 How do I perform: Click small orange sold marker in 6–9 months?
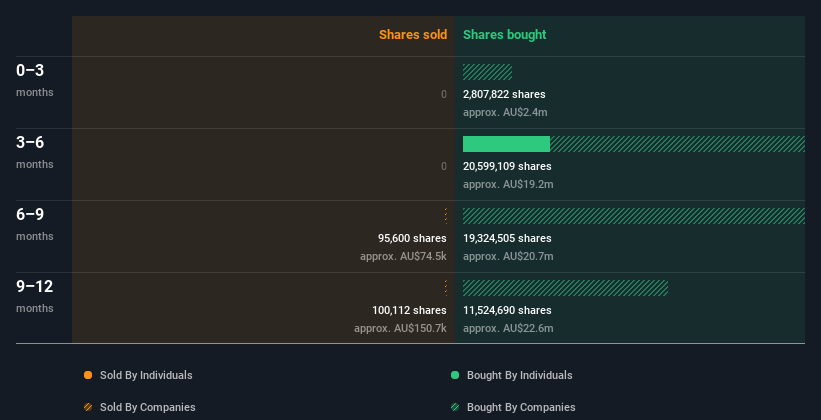pos(446,216)
